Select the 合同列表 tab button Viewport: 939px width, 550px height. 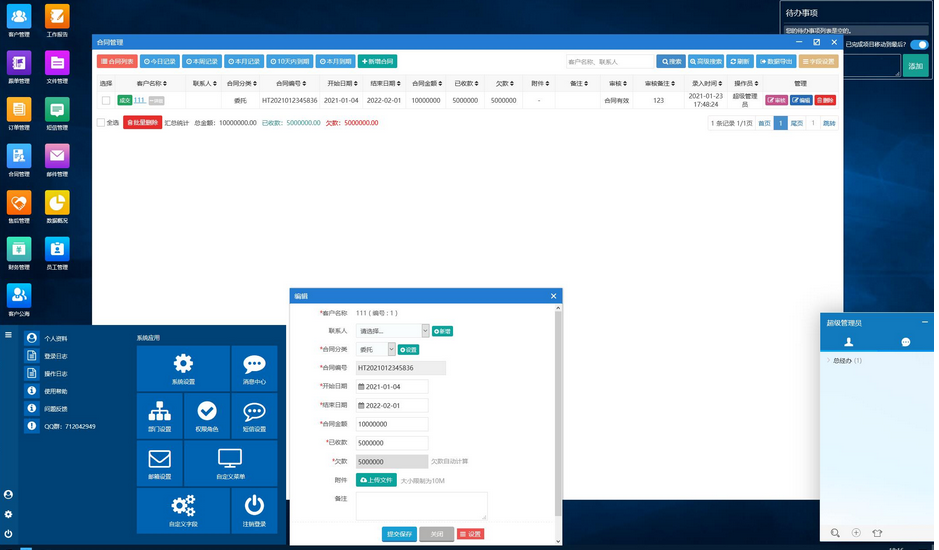pyautogui.click(x=117, y=61)
